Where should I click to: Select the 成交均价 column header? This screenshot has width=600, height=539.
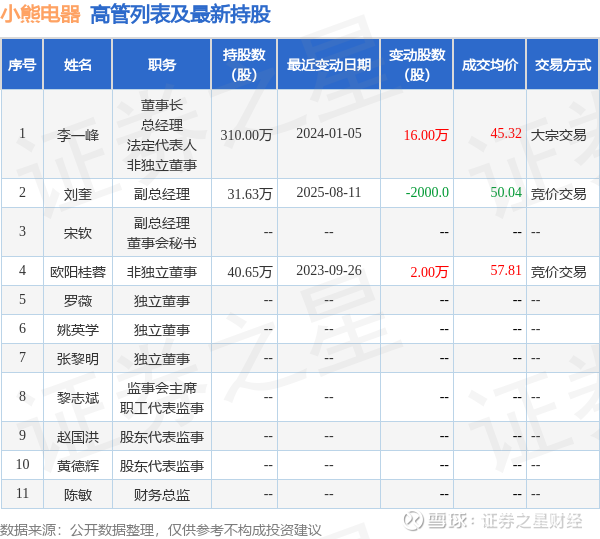click(x=489, y=64)
